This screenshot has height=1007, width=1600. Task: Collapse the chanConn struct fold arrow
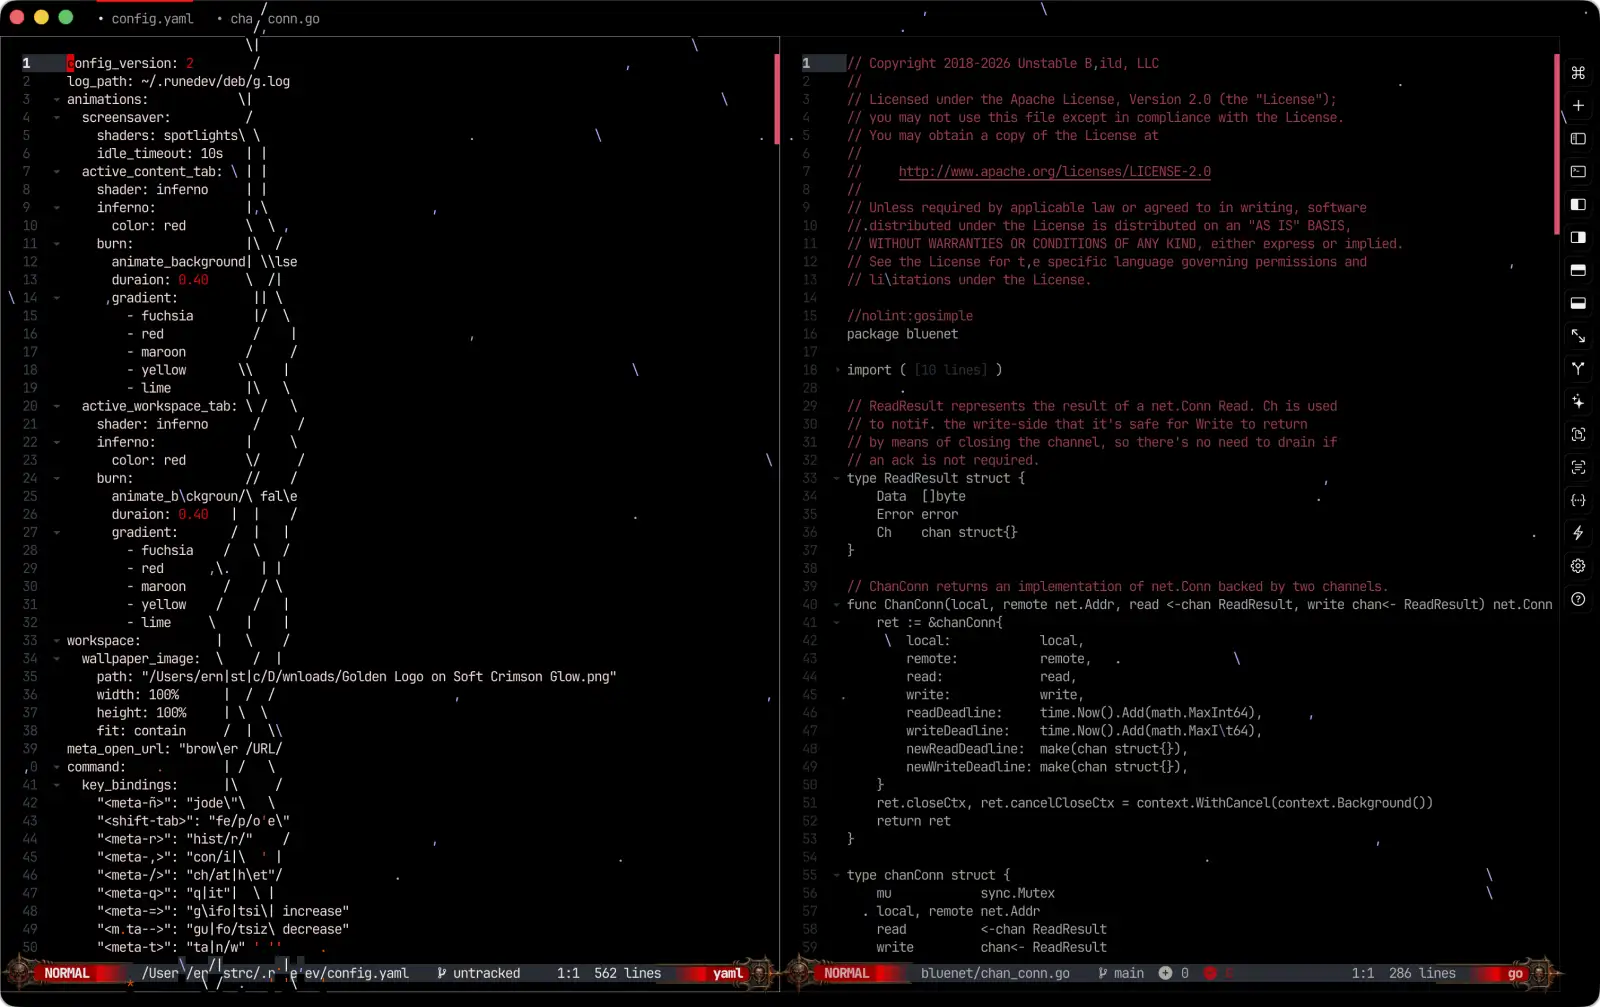point(837,875)
